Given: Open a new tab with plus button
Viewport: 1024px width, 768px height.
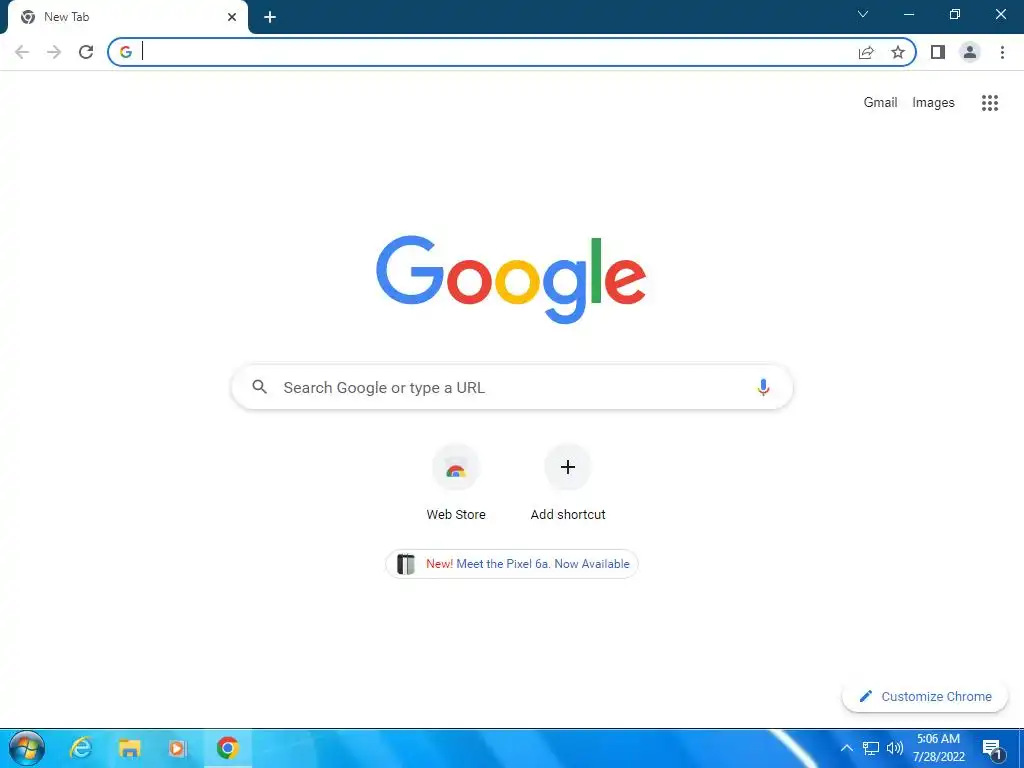Looking at the screenshot, I should click(270, 17).
